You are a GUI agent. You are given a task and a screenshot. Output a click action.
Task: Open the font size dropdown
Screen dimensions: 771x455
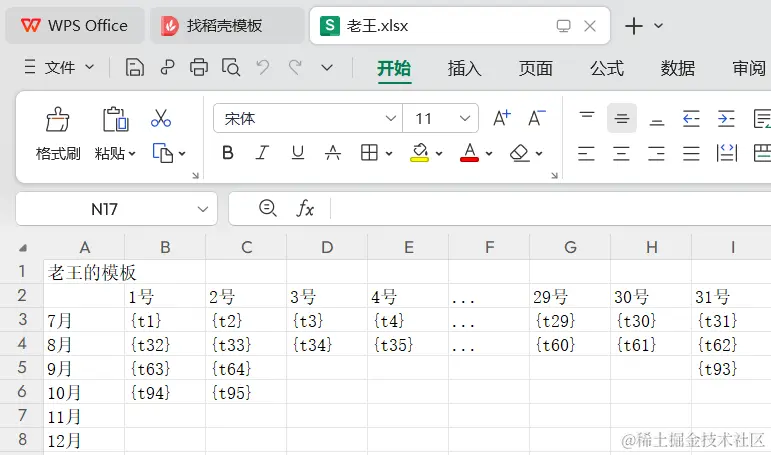(x=465, y=119)
